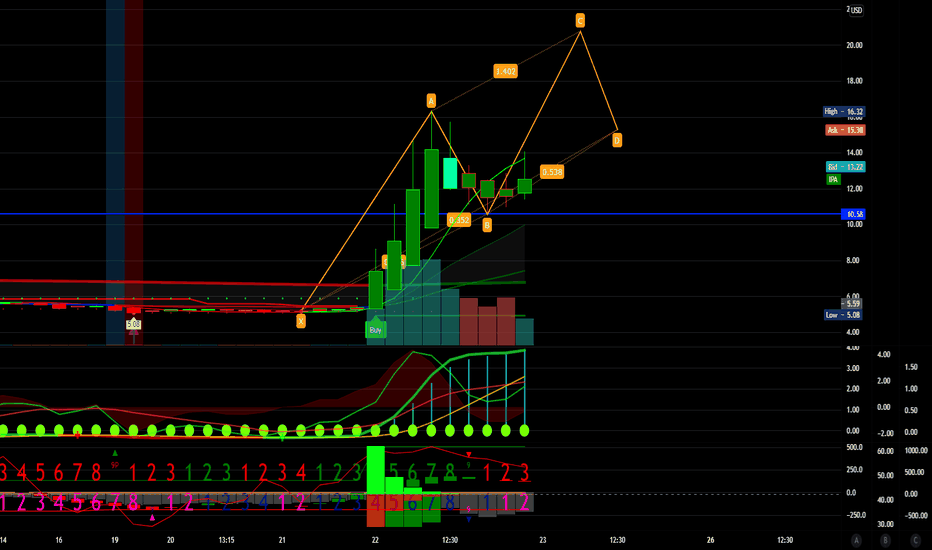Select the blue 10.58 horizontal line label
932x550 pixels.
(853, 214)
